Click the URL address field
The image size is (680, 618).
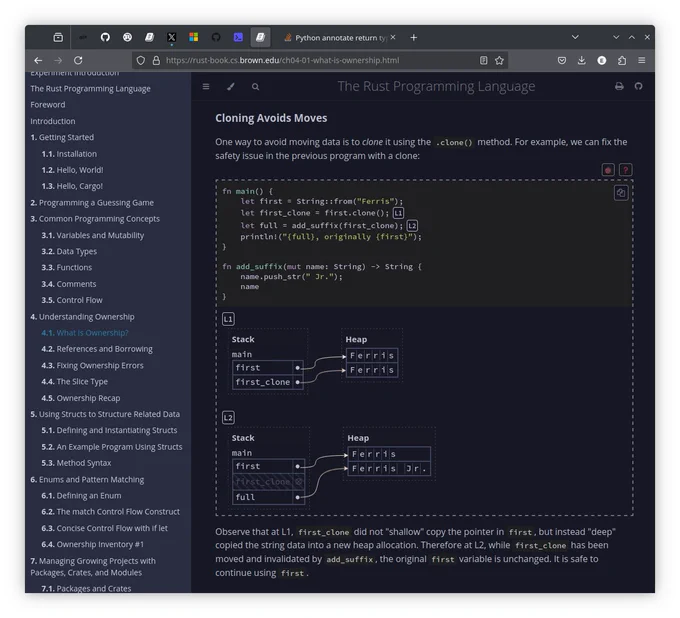304,60
